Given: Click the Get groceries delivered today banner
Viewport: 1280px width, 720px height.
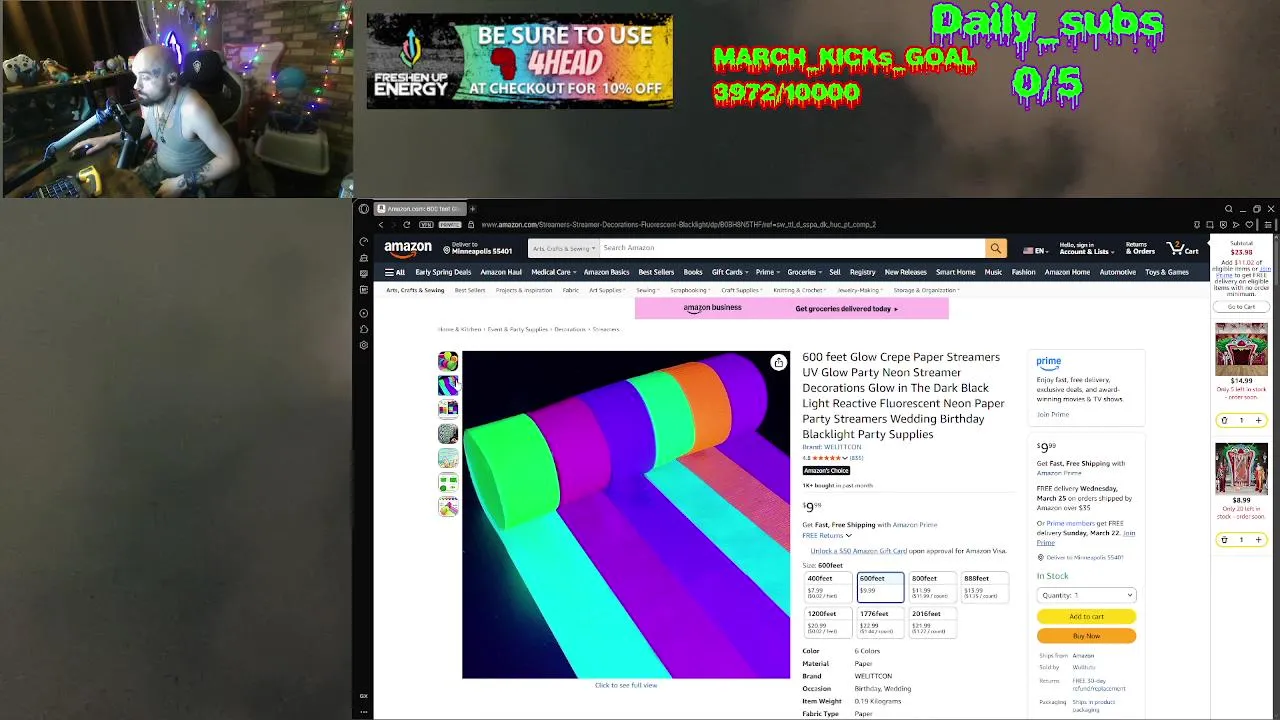Looking at the screenshot, I should [x=791, y=308].
